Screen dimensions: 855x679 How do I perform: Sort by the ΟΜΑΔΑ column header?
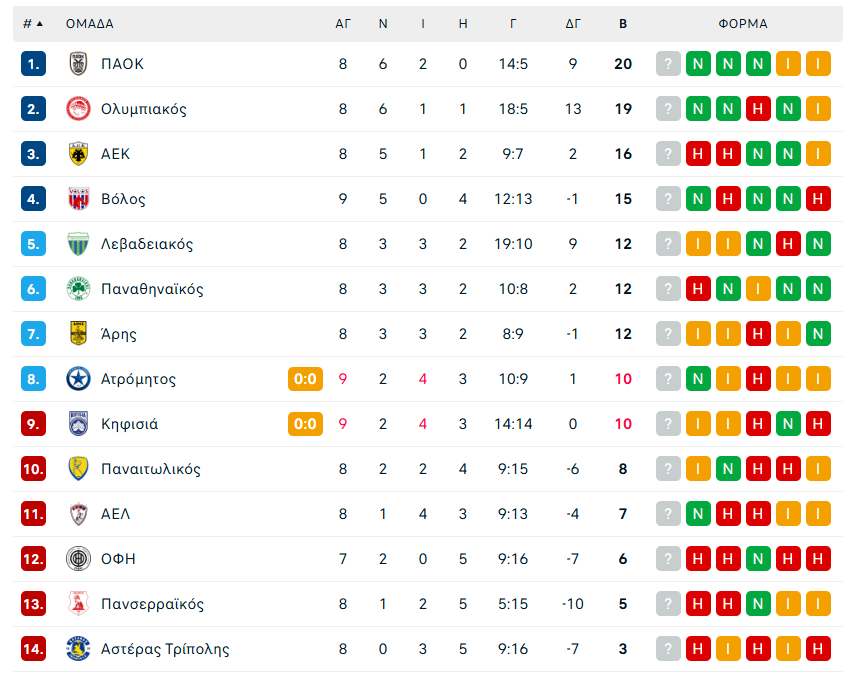pyautogui.click(x=90, y=24)
